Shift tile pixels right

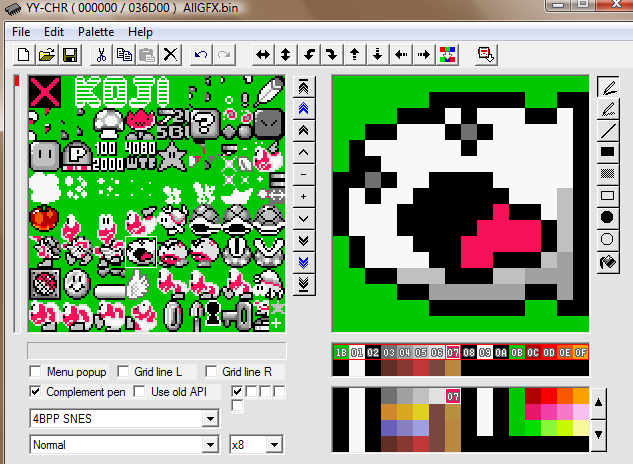coord(424,55)
